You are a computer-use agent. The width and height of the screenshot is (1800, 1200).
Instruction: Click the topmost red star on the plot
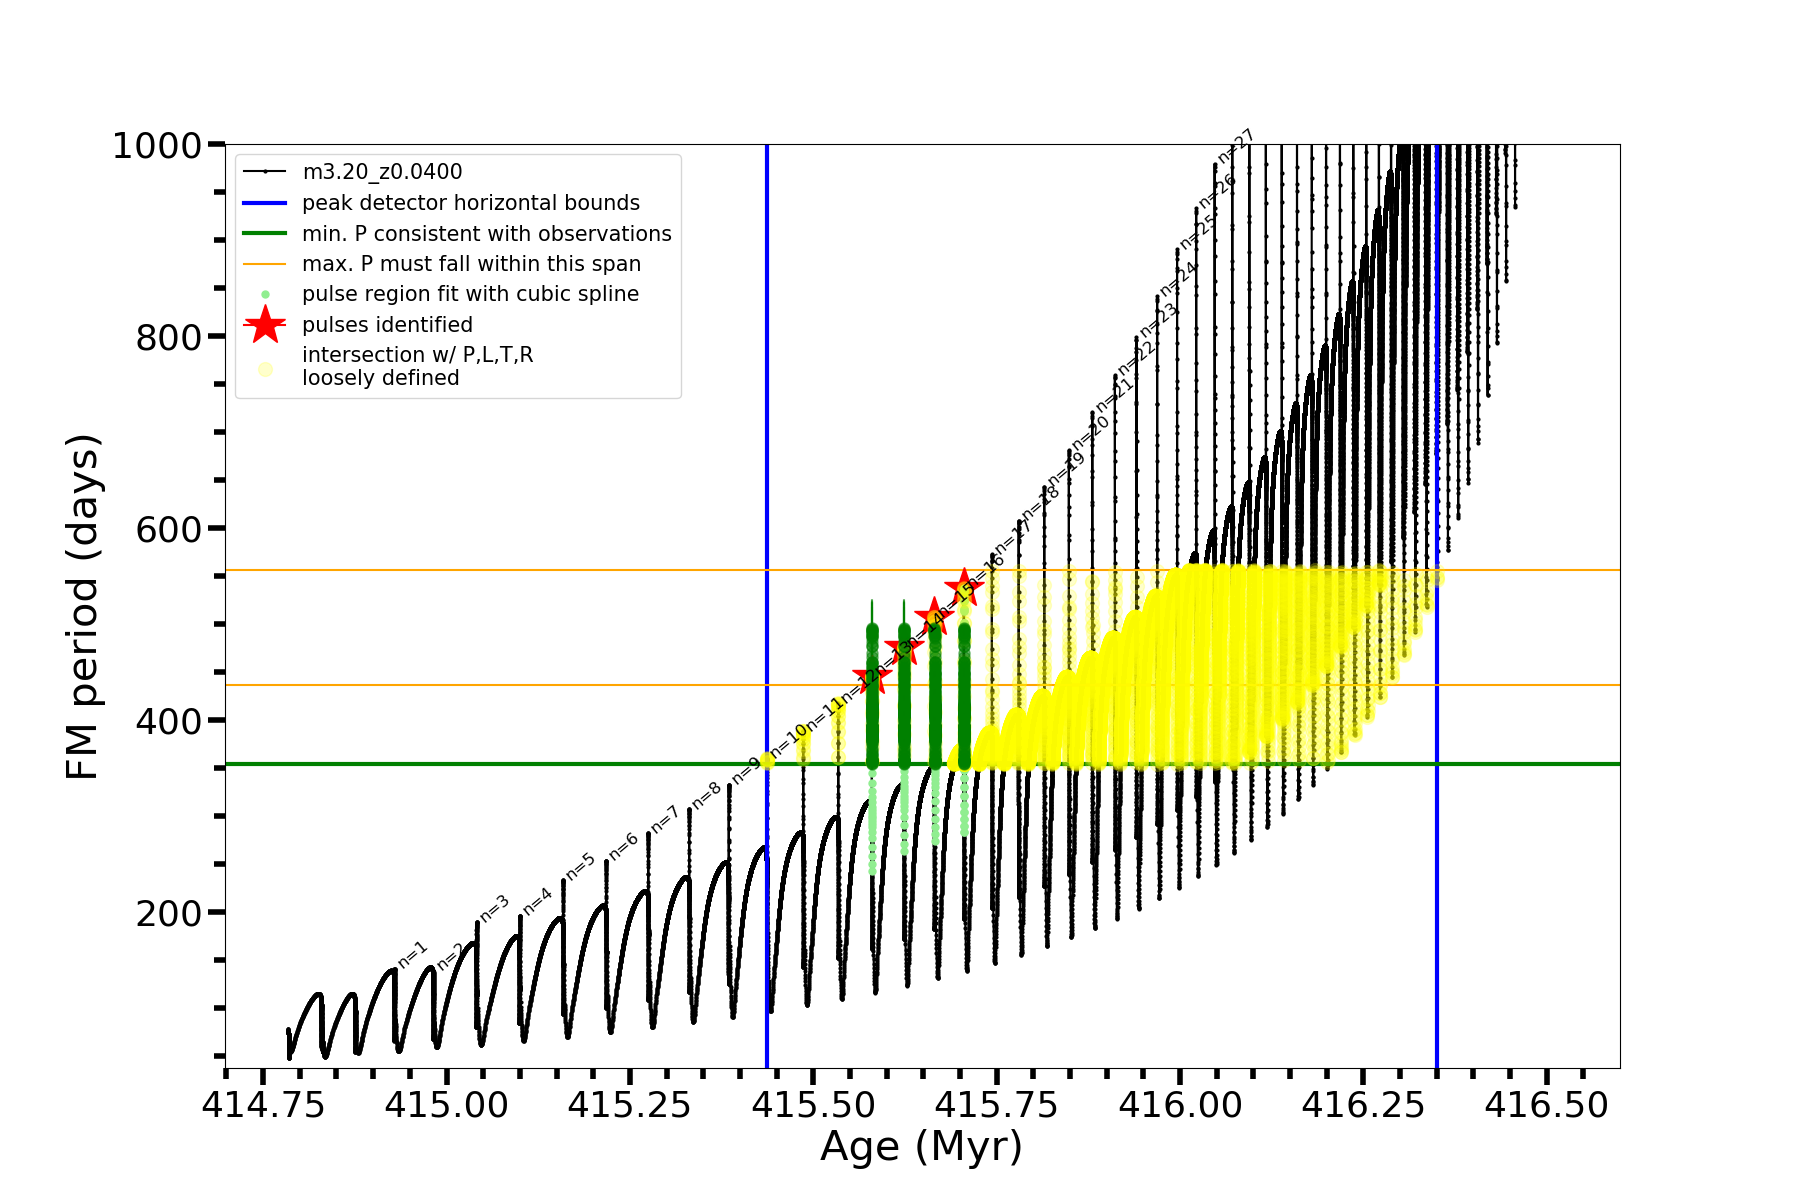tap(964, 587)
